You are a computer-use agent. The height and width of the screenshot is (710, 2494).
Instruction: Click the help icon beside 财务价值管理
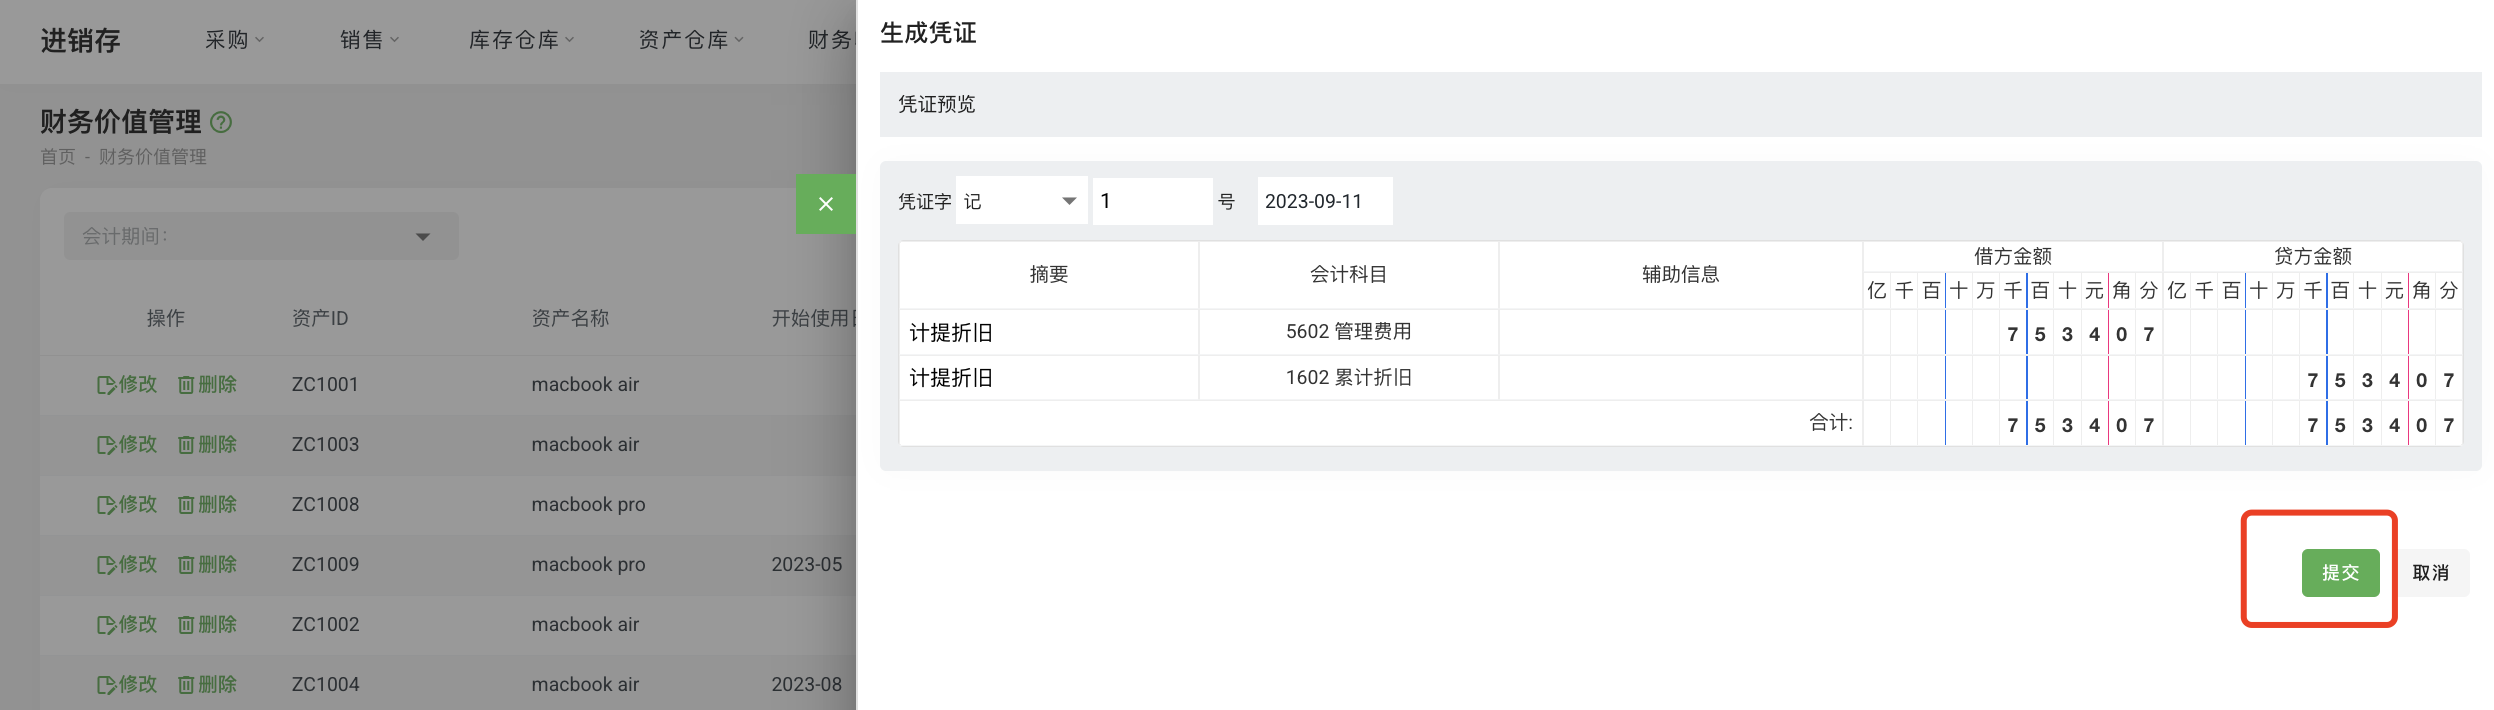pos(221,122)
